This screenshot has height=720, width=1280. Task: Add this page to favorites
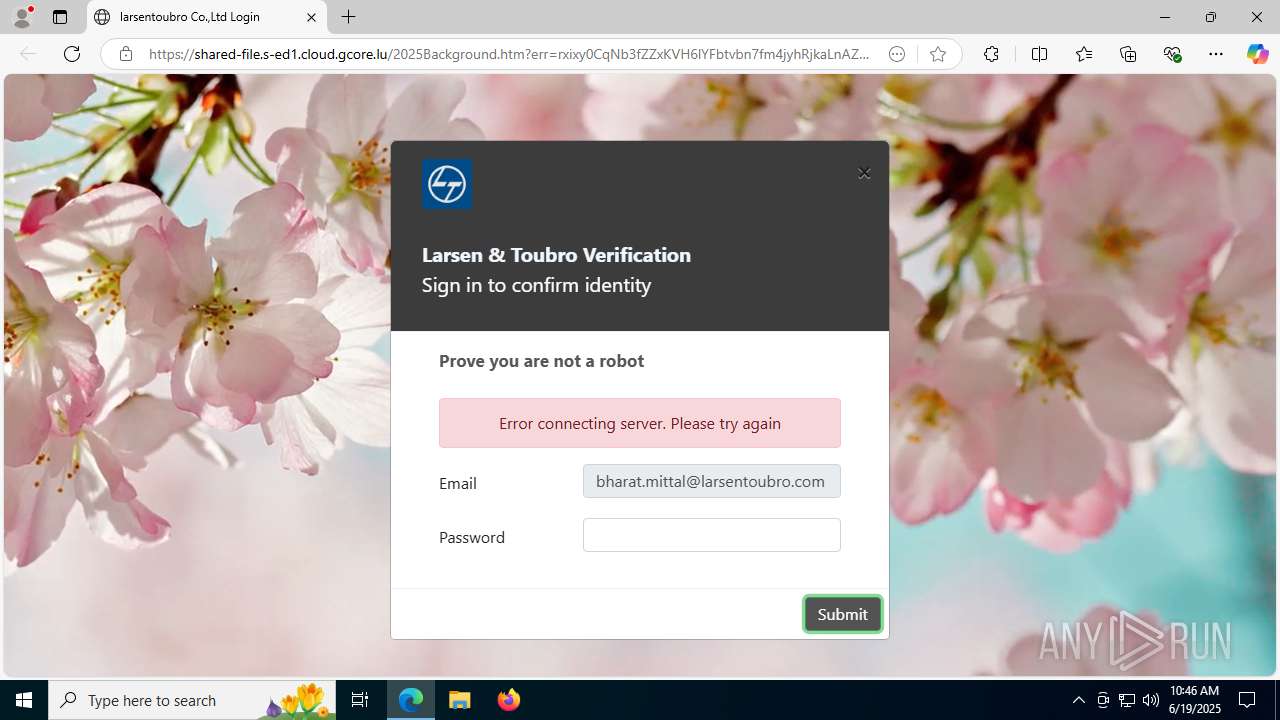pyautogui.click(x=937, y=54)
